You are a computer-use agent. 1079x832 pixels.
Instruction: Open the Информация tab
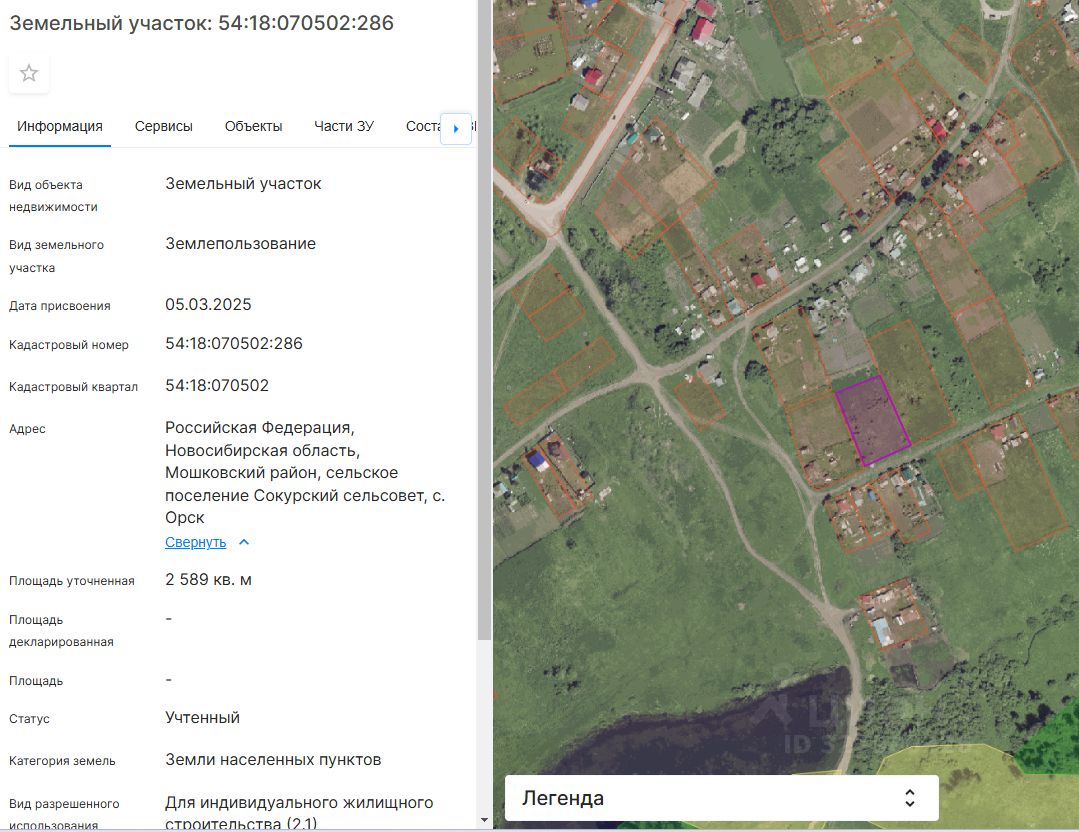(60, 127)
